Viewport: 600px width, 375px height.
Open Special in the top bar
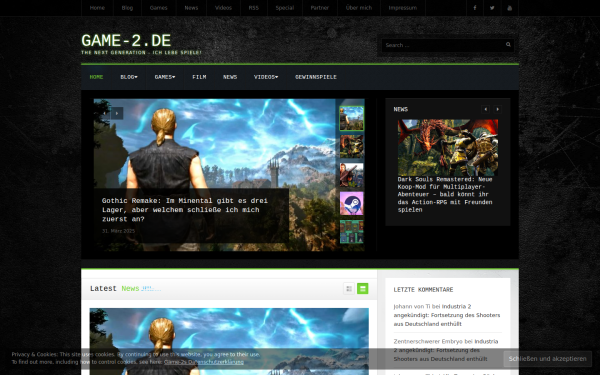tap(285, 8)
